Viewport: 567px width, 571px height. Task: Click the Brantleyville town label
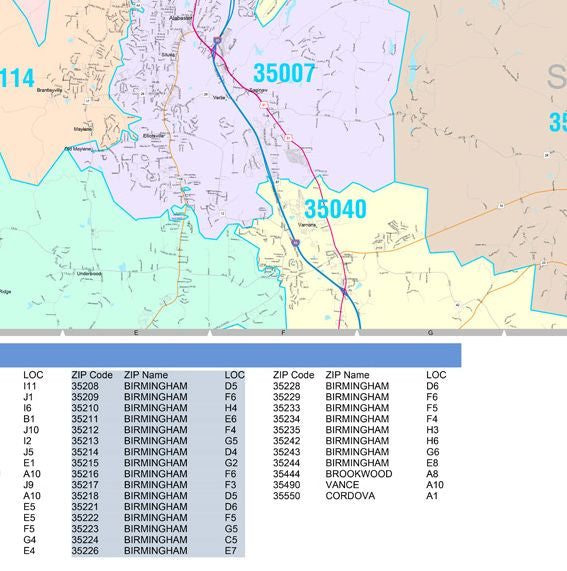click(x=50, y=90)
